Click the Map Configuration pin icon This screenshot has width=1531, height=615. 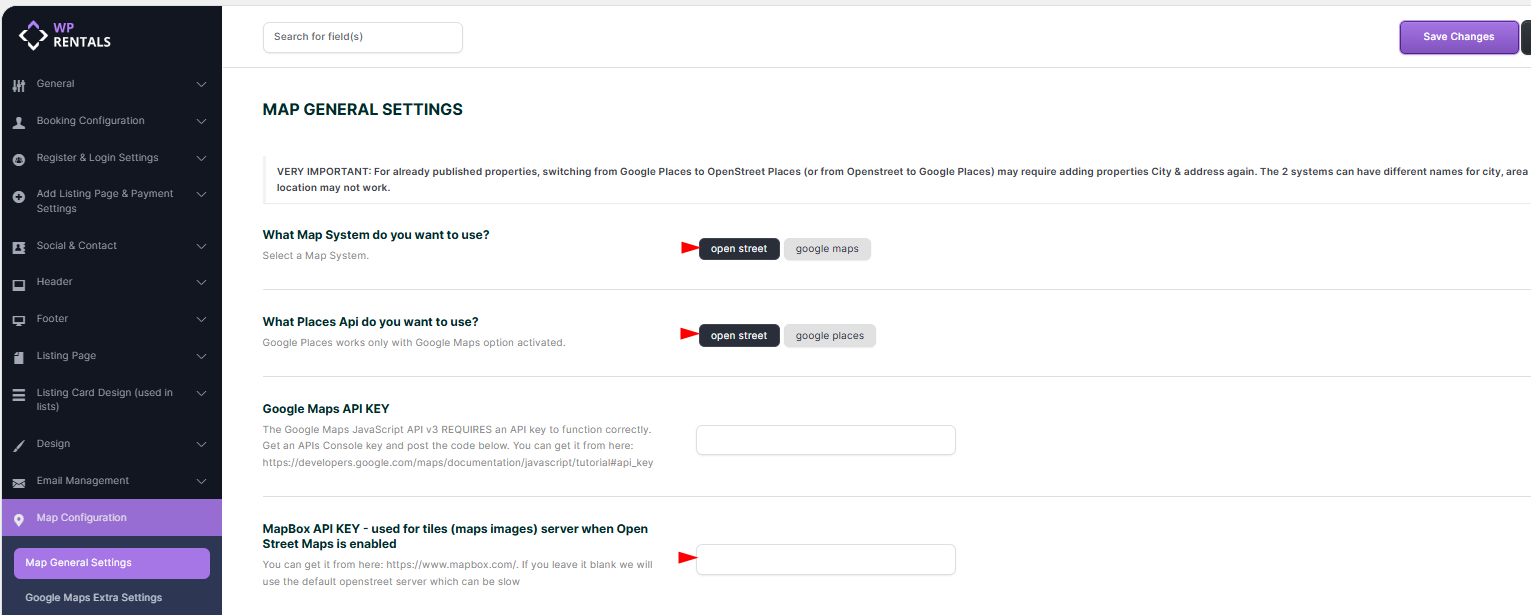[x=18, y=519]
